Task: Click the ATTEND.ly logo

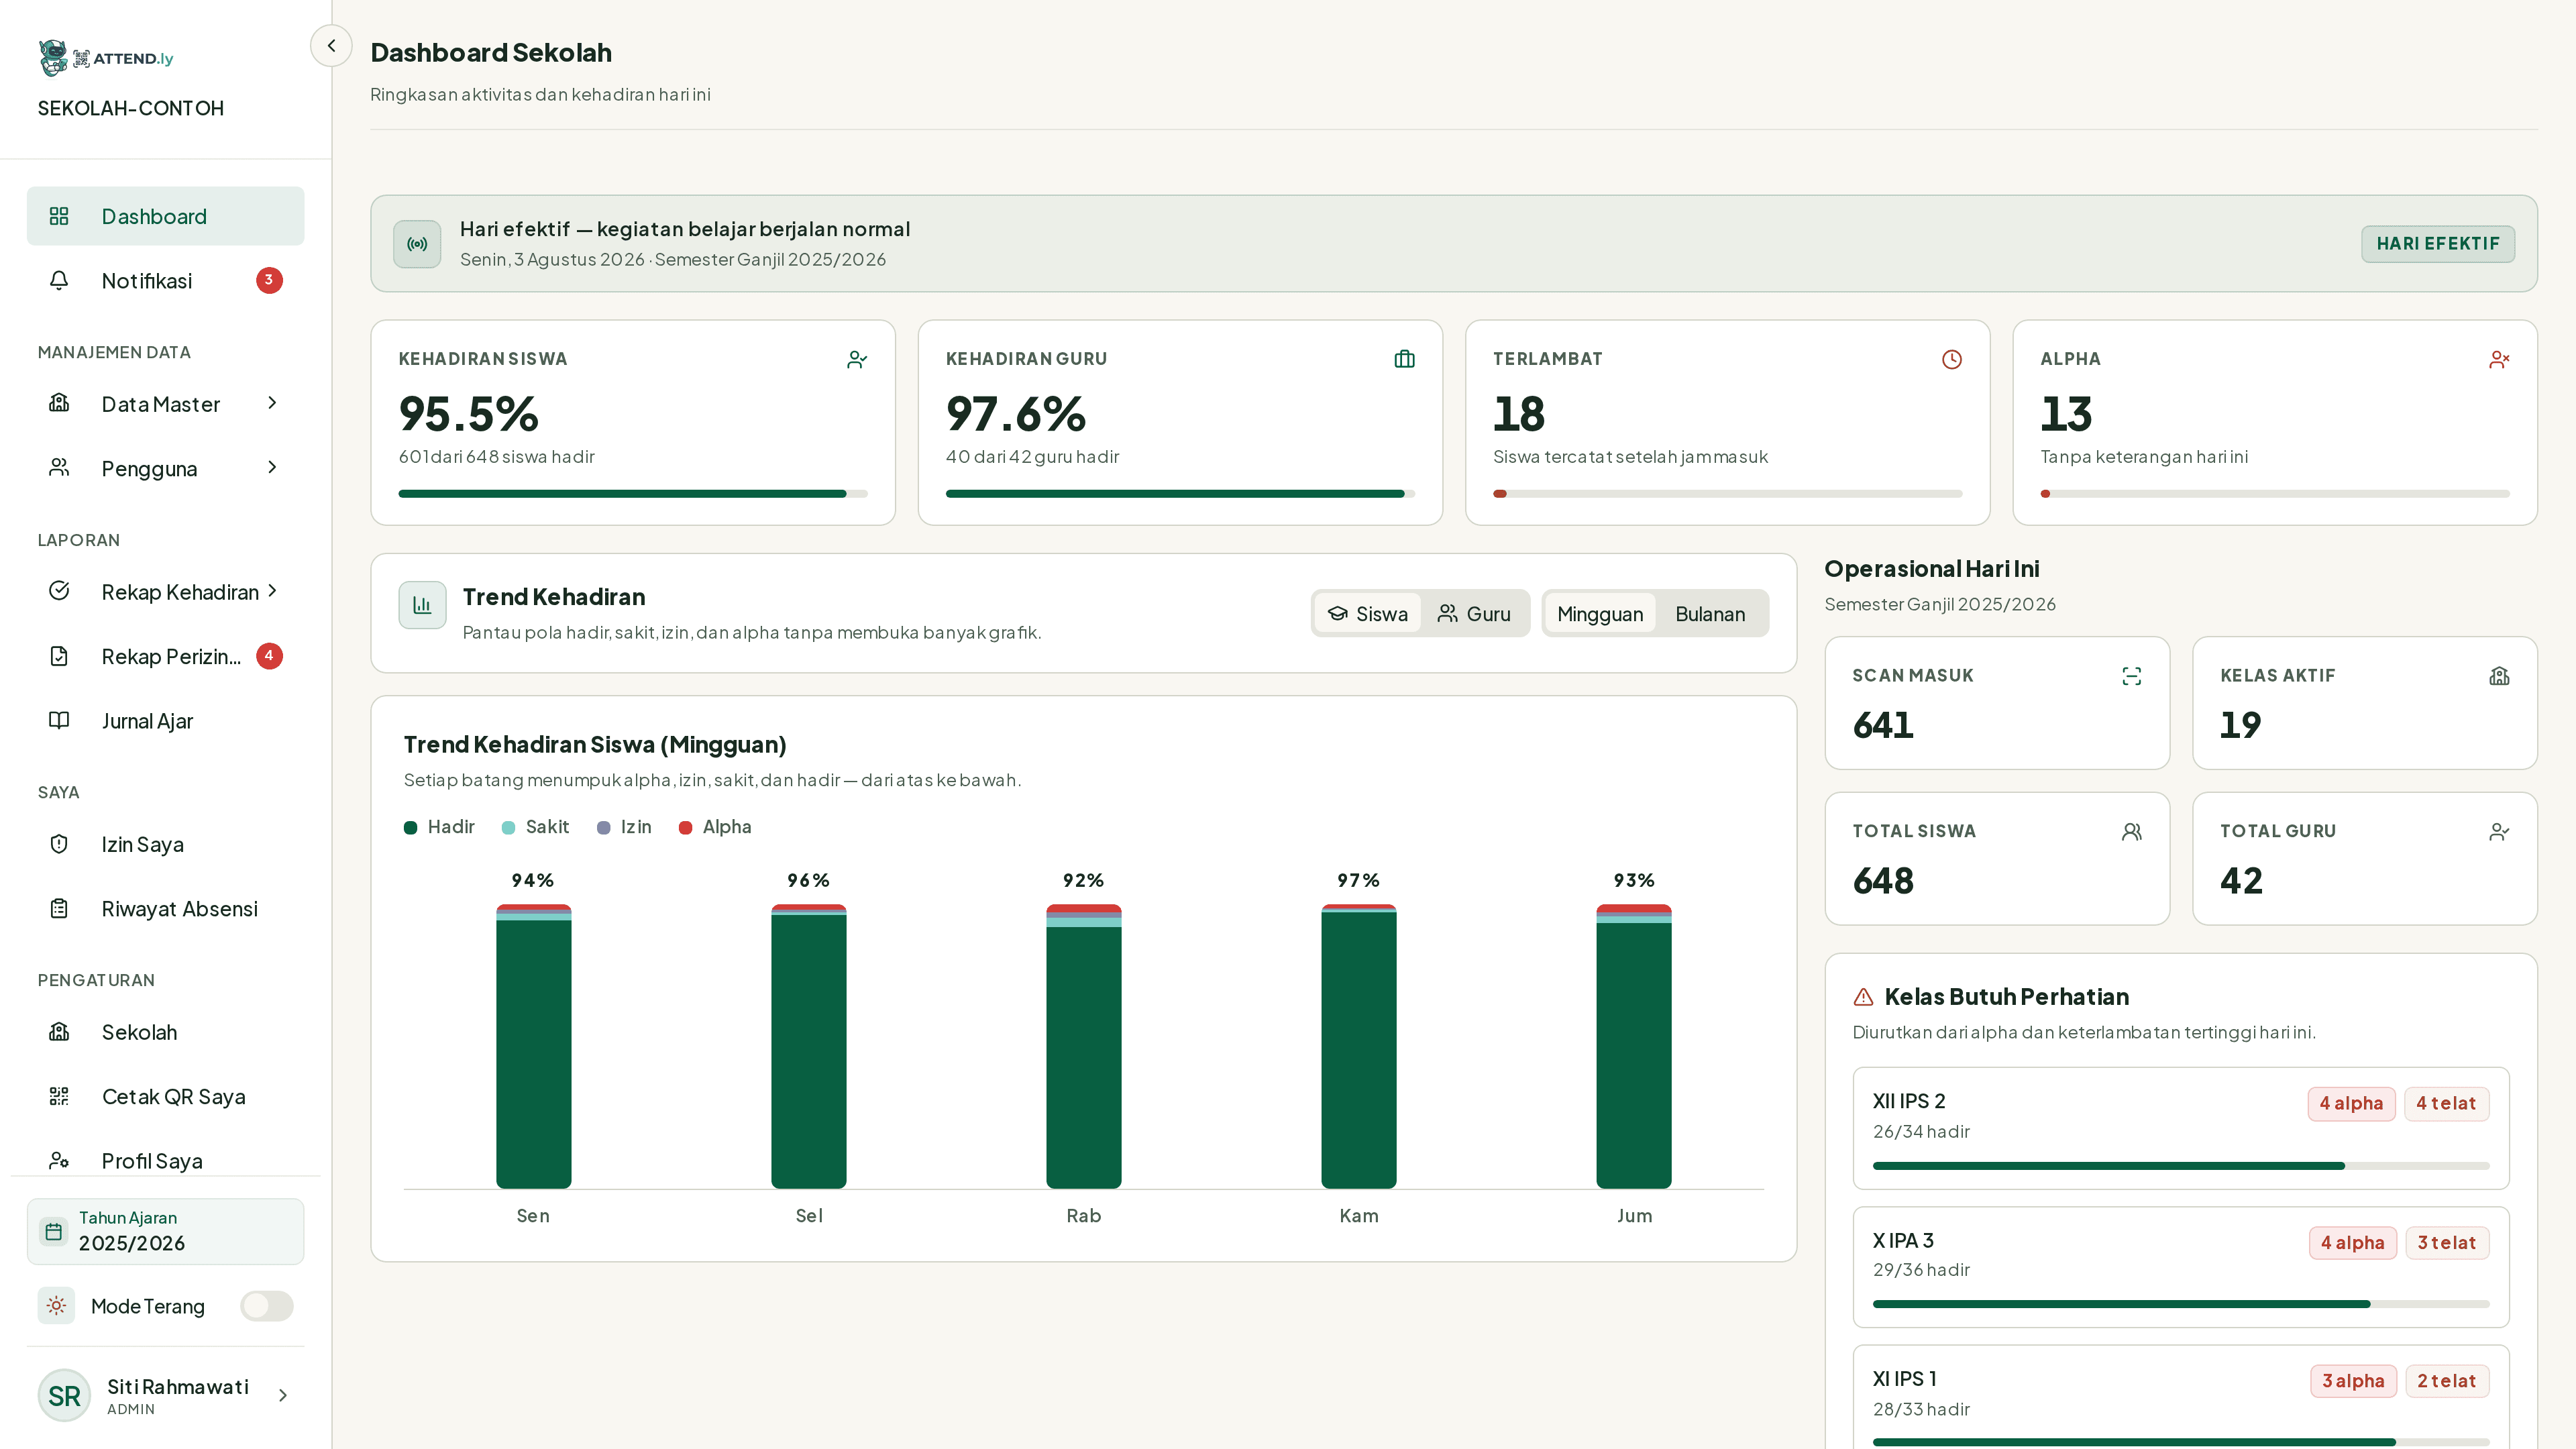Action: pyautogui.click(x=106, y=58)
